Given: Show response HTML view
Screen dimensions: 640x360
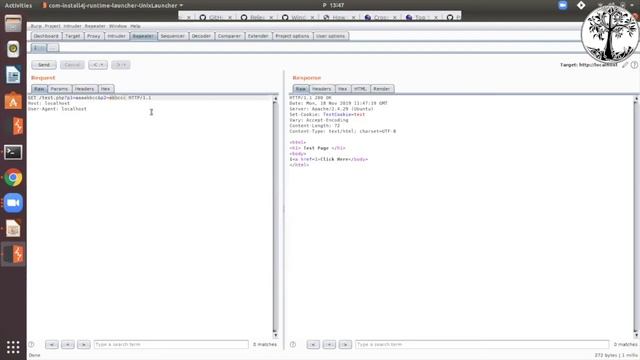Looking at the screenshot, I should click(360, 89).
